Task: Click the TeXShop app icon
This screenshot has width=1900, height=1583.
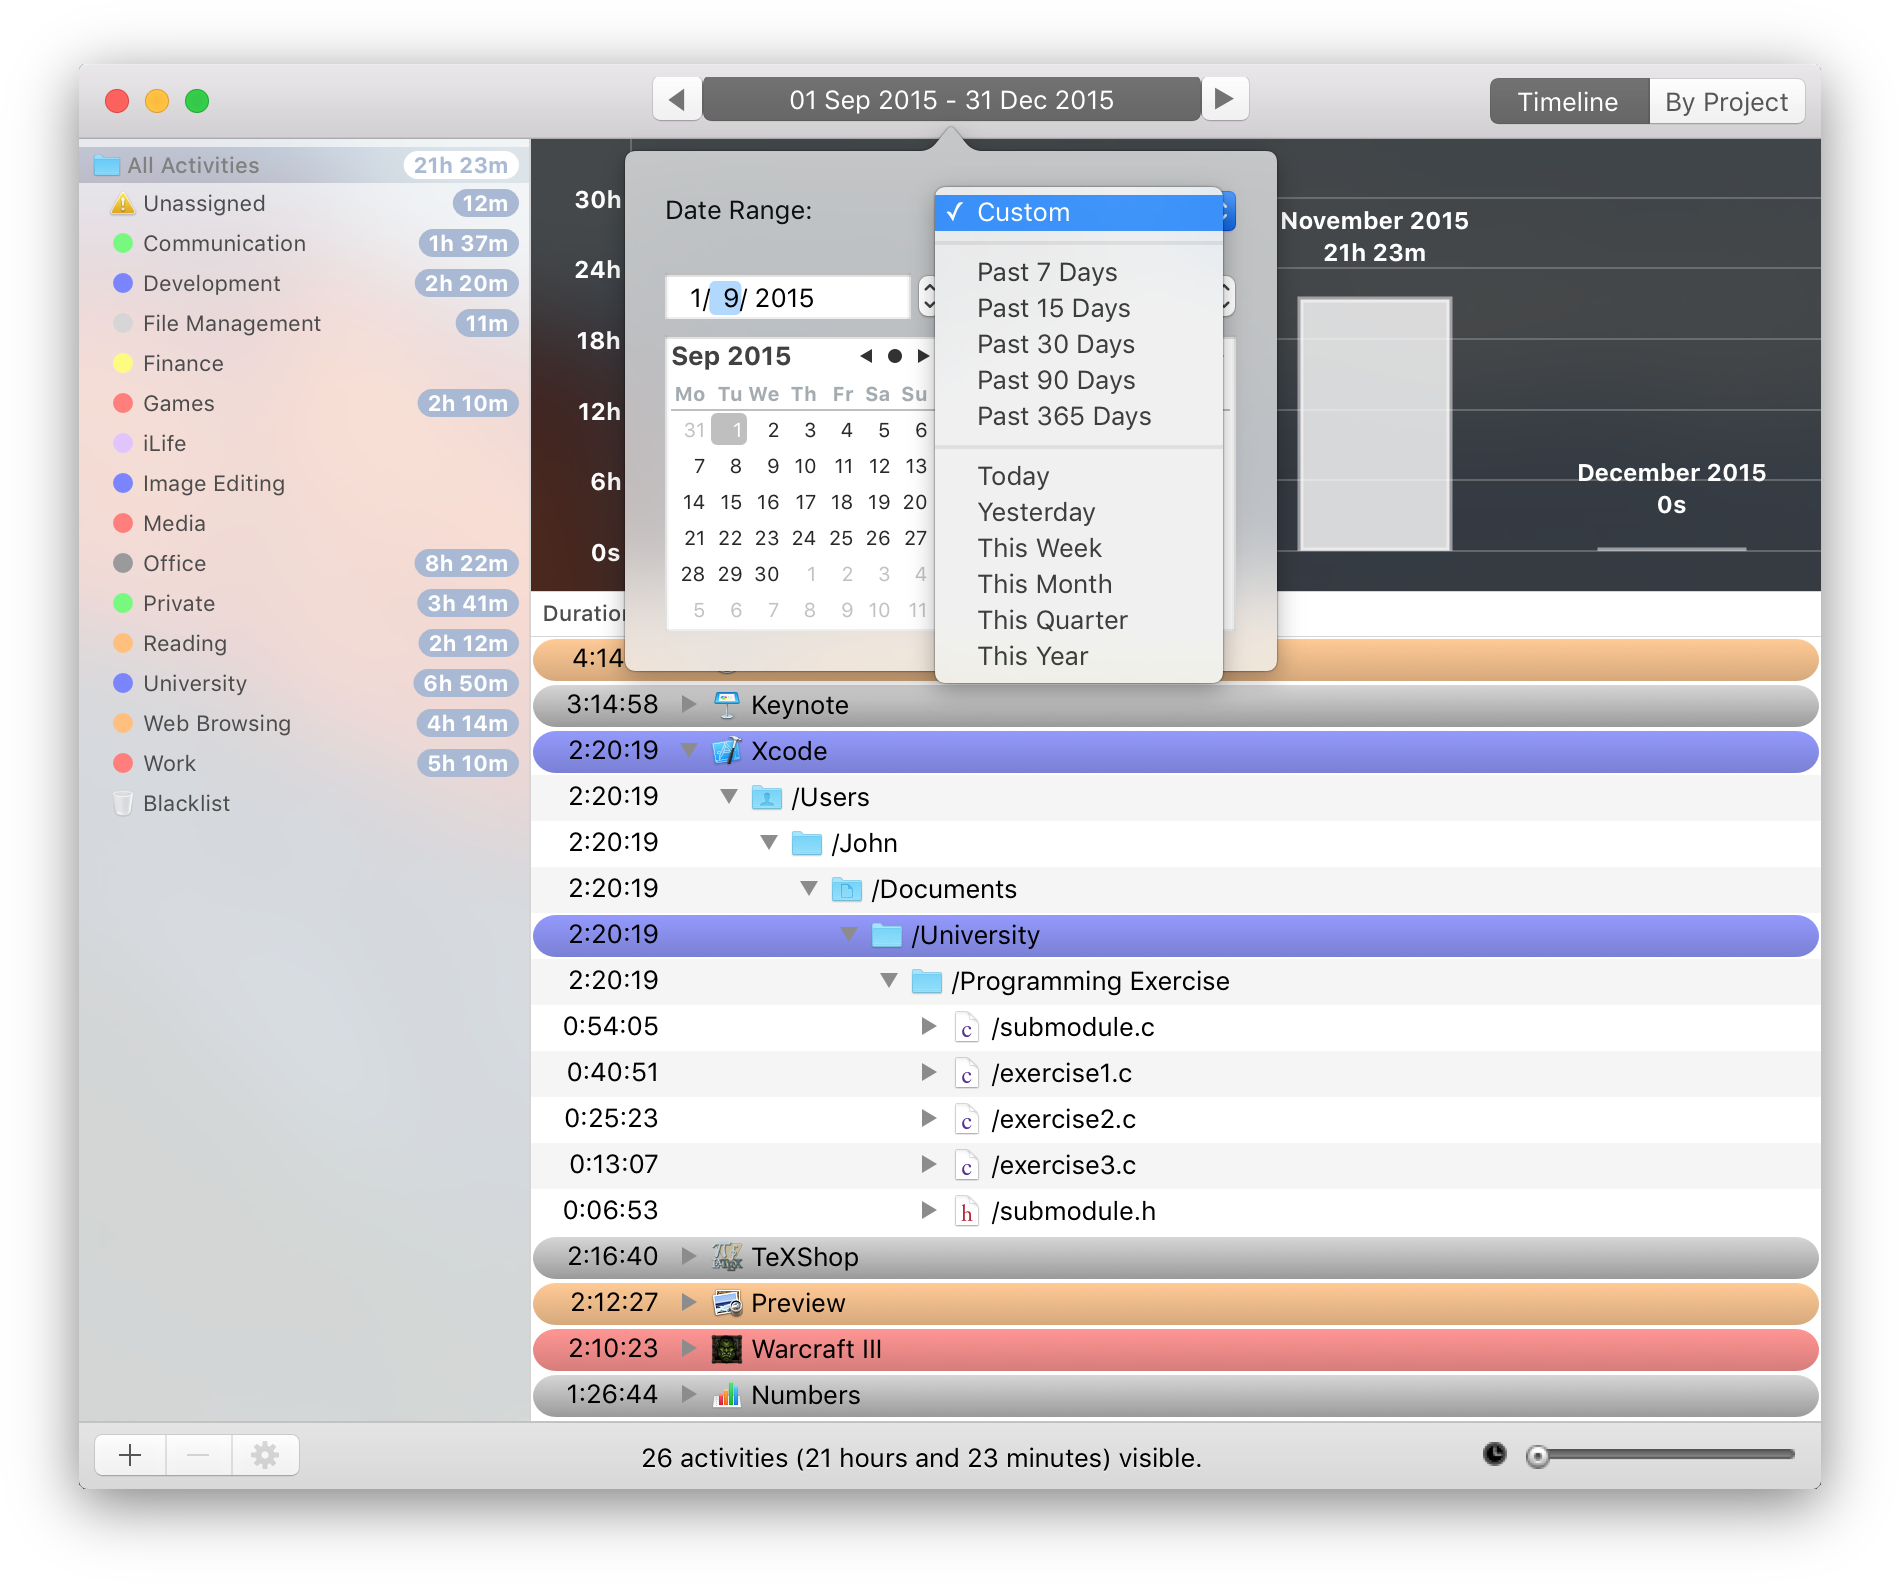Action: coord(727,1257)
